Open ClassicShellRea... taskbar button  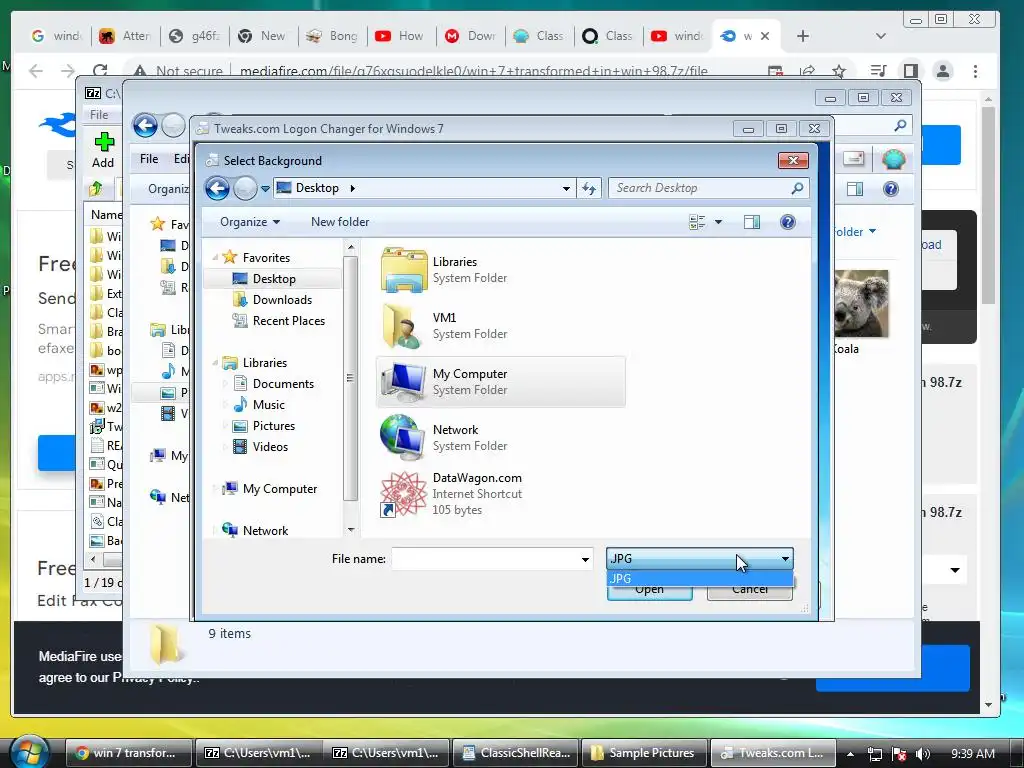[x=516, y=753]
